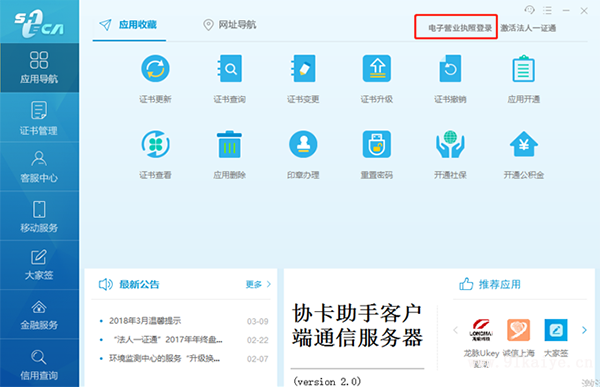Screen dimensions: 600x387
Task: Show next recommended apps with right arrow
Action: coord(584,330)
